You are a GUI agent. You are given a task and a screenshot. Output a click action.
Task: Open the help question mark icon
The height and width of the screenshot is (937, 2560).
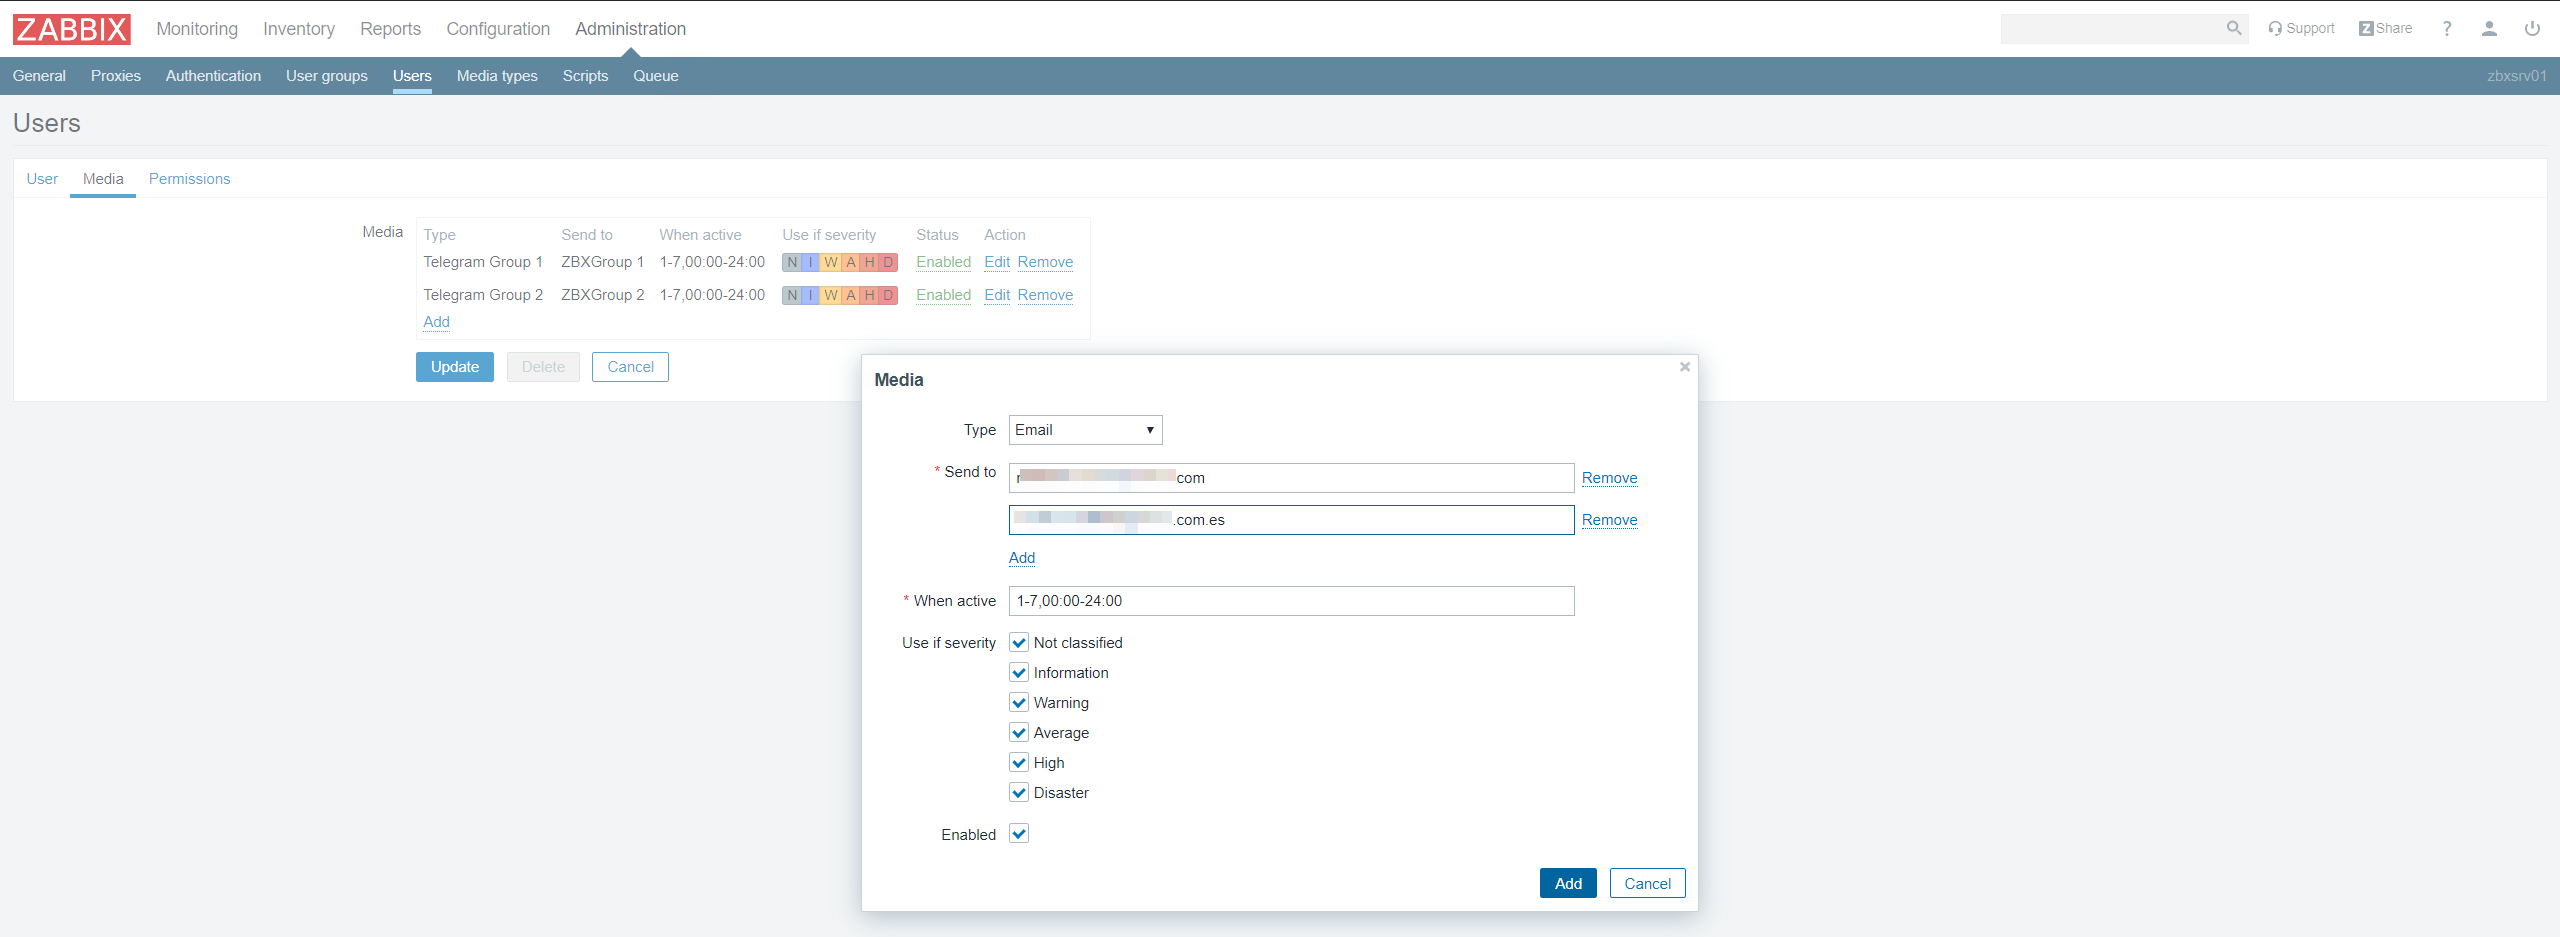point(2446,29)
